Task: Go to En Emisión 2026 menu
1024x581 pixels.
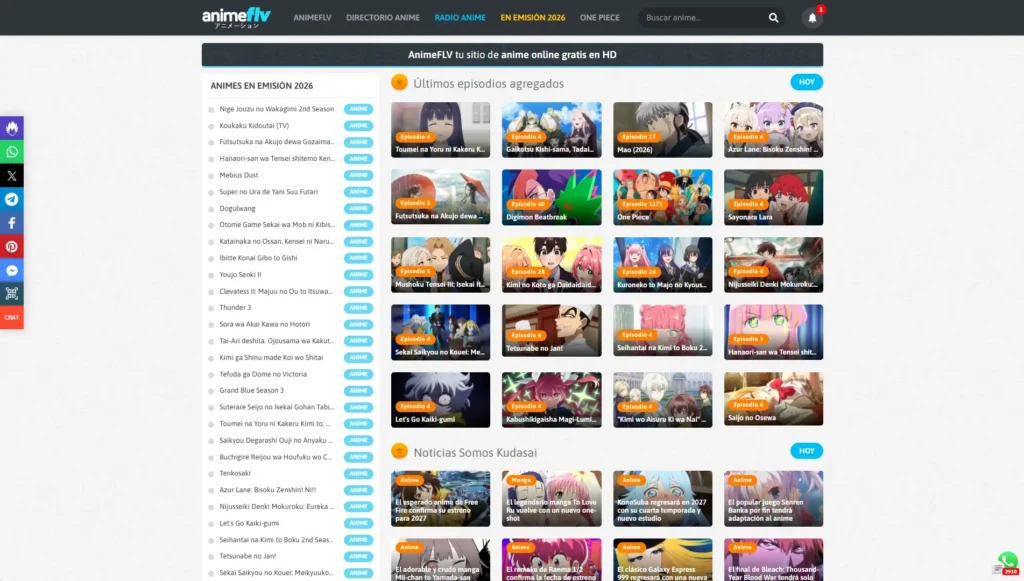Action: pos(533,18)
